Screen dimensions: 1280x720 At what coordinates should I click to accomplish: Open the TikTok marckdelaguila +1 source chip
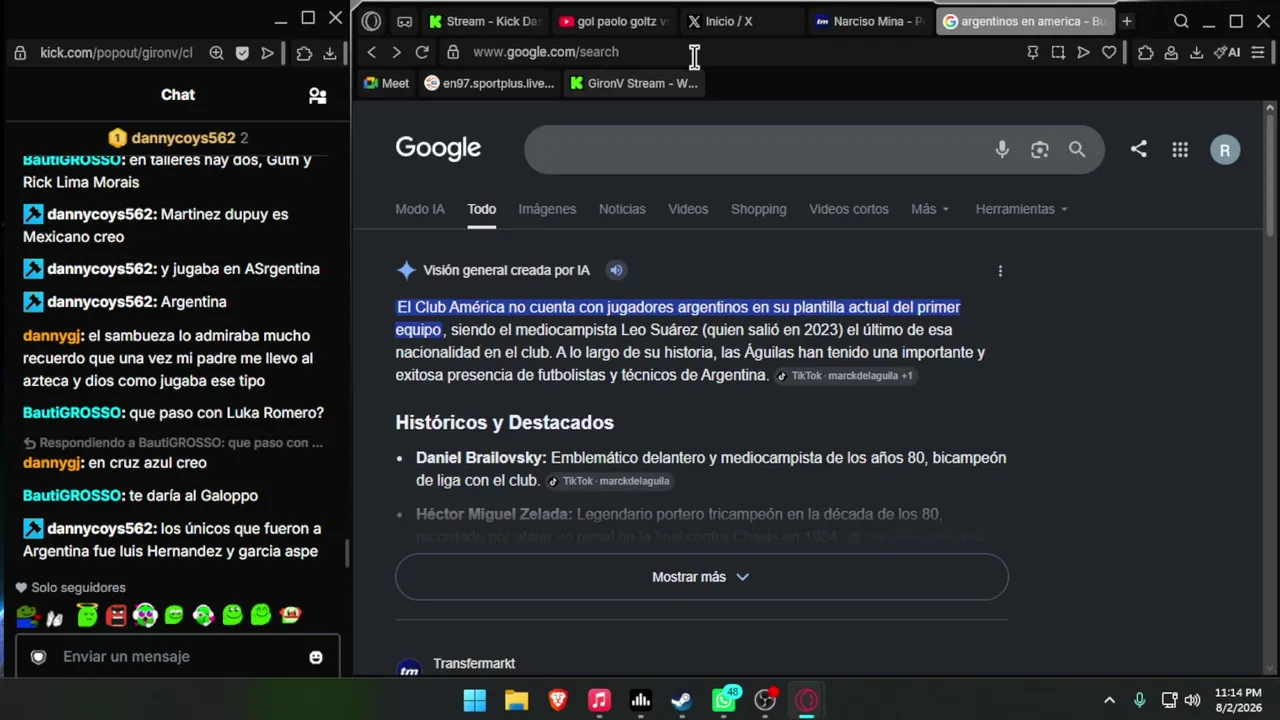[x=846, y=376]
